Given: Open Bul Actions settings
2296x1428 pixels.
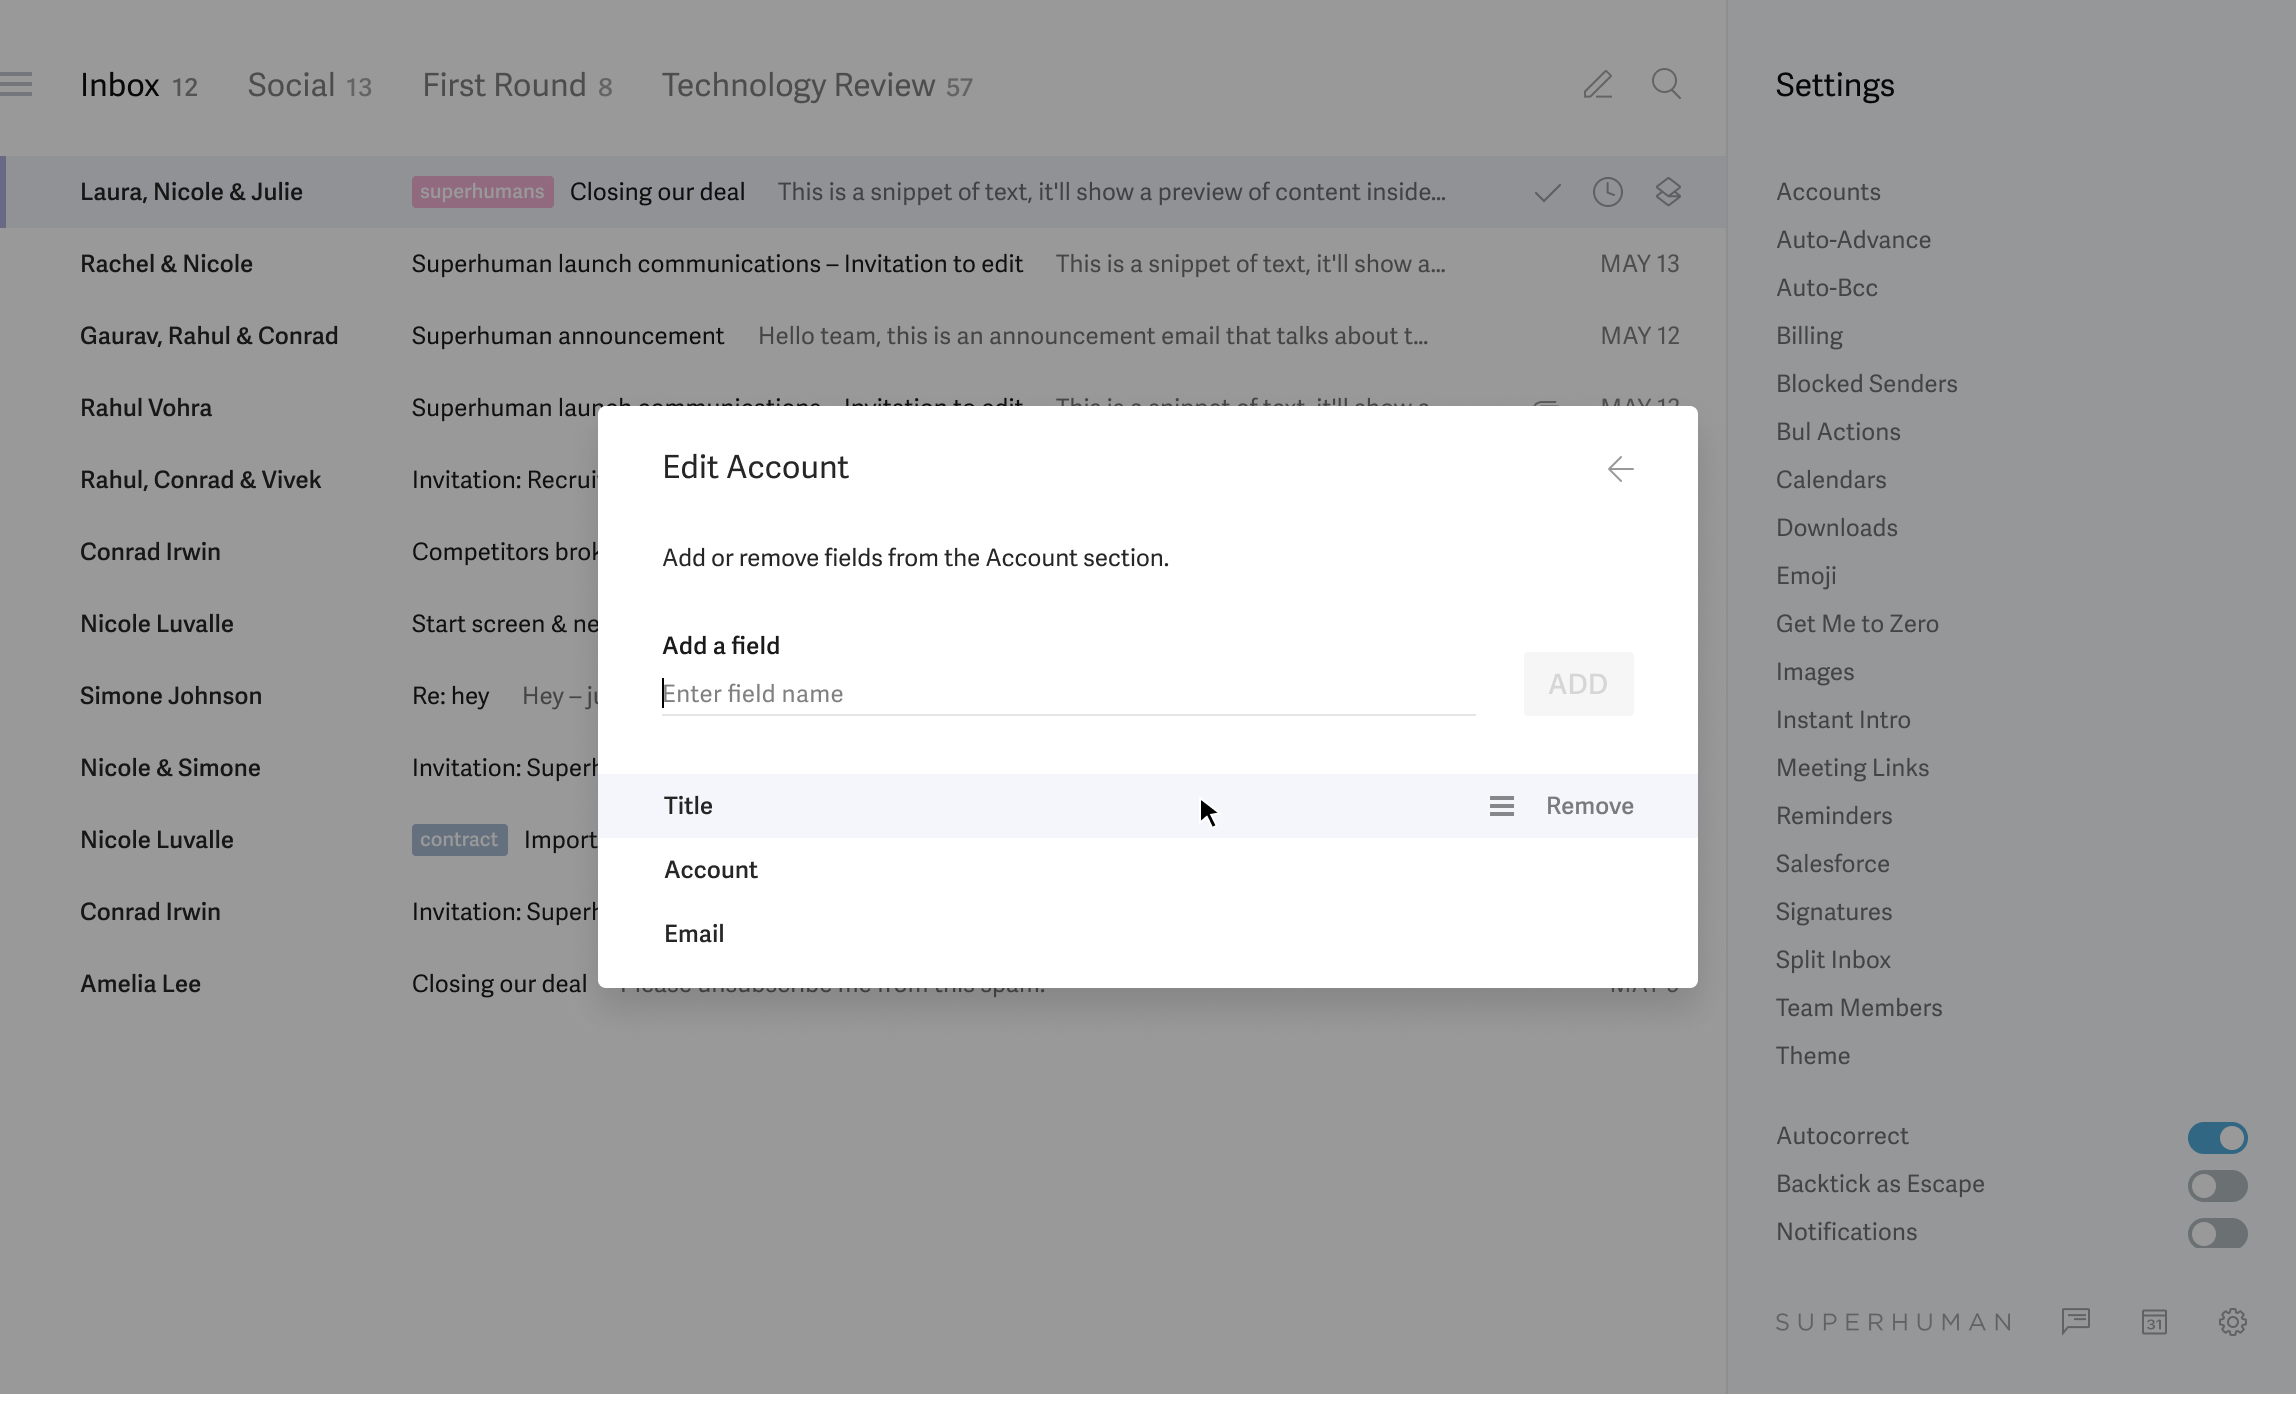Looking at the screenshot, I should click(1838, 432).
